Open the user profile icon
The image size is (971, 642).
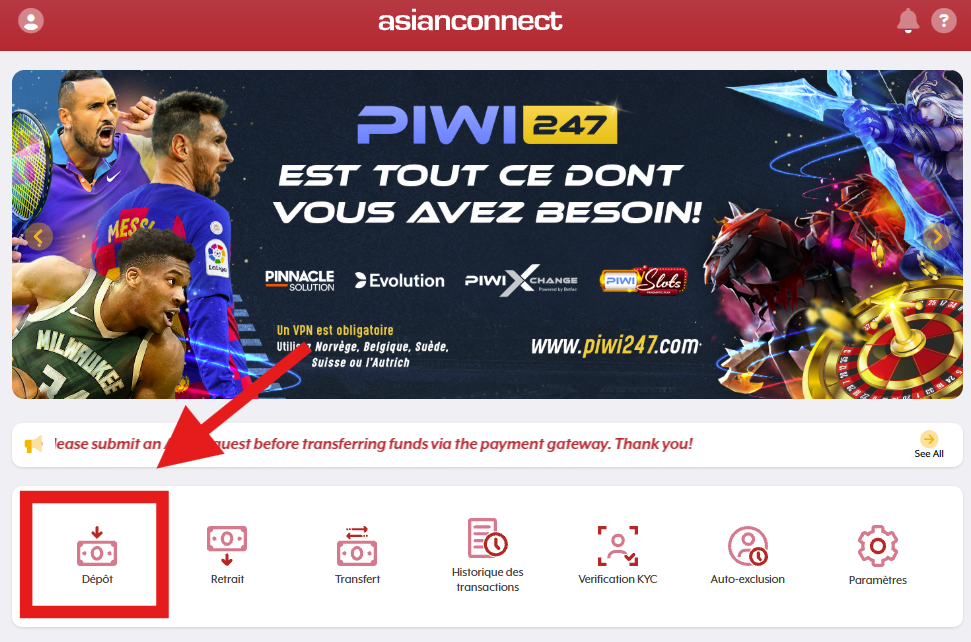click(30, 20)
